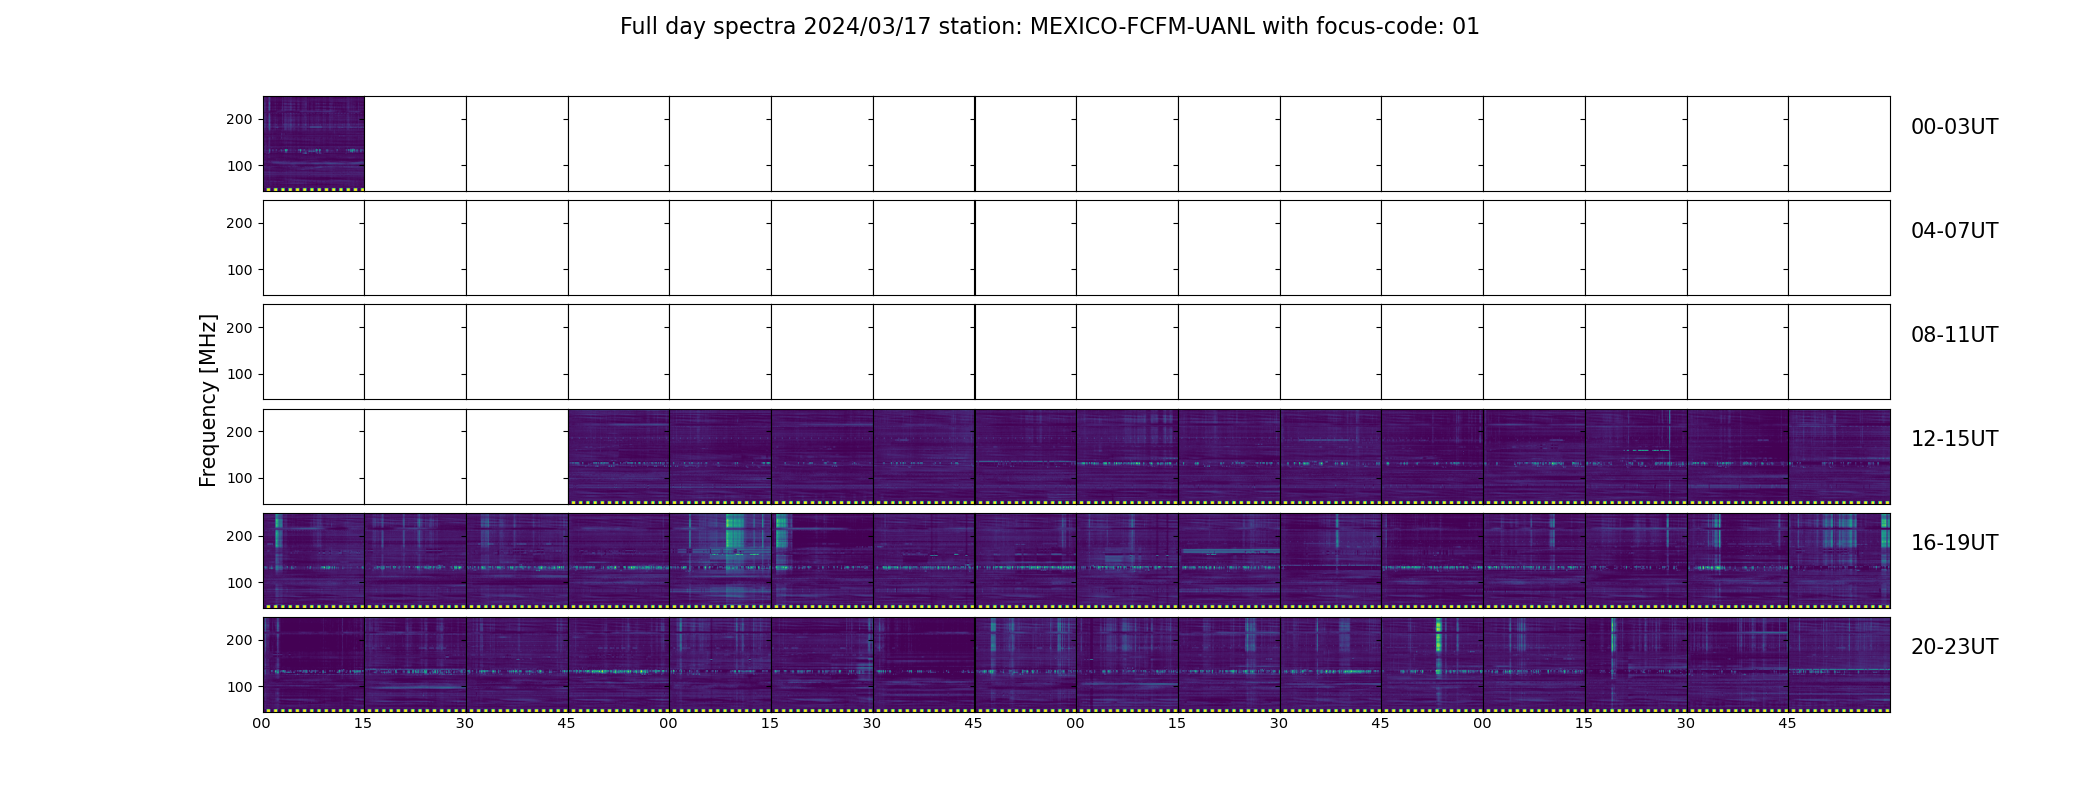Click the '200' tick of the 00-03UT row
The image size is (2100, 800).
coord(239,120)
